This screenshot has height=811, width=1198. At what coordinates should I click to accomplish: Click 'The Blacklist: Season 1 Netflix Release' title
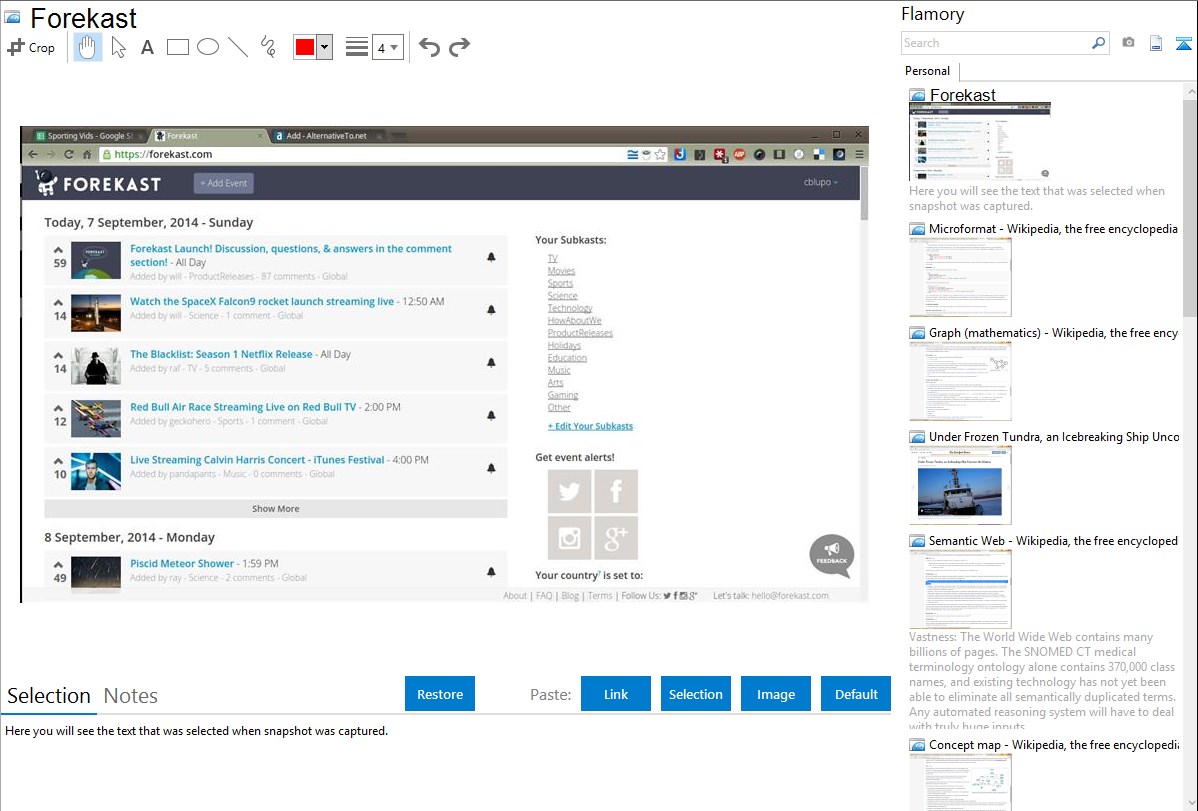[x=221, y=355]
